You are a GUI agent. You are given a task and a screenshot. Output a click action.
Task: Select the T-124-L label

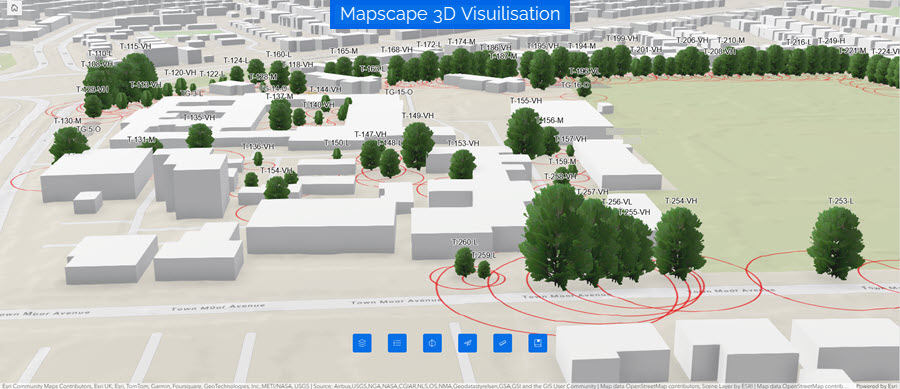(235, 60)
